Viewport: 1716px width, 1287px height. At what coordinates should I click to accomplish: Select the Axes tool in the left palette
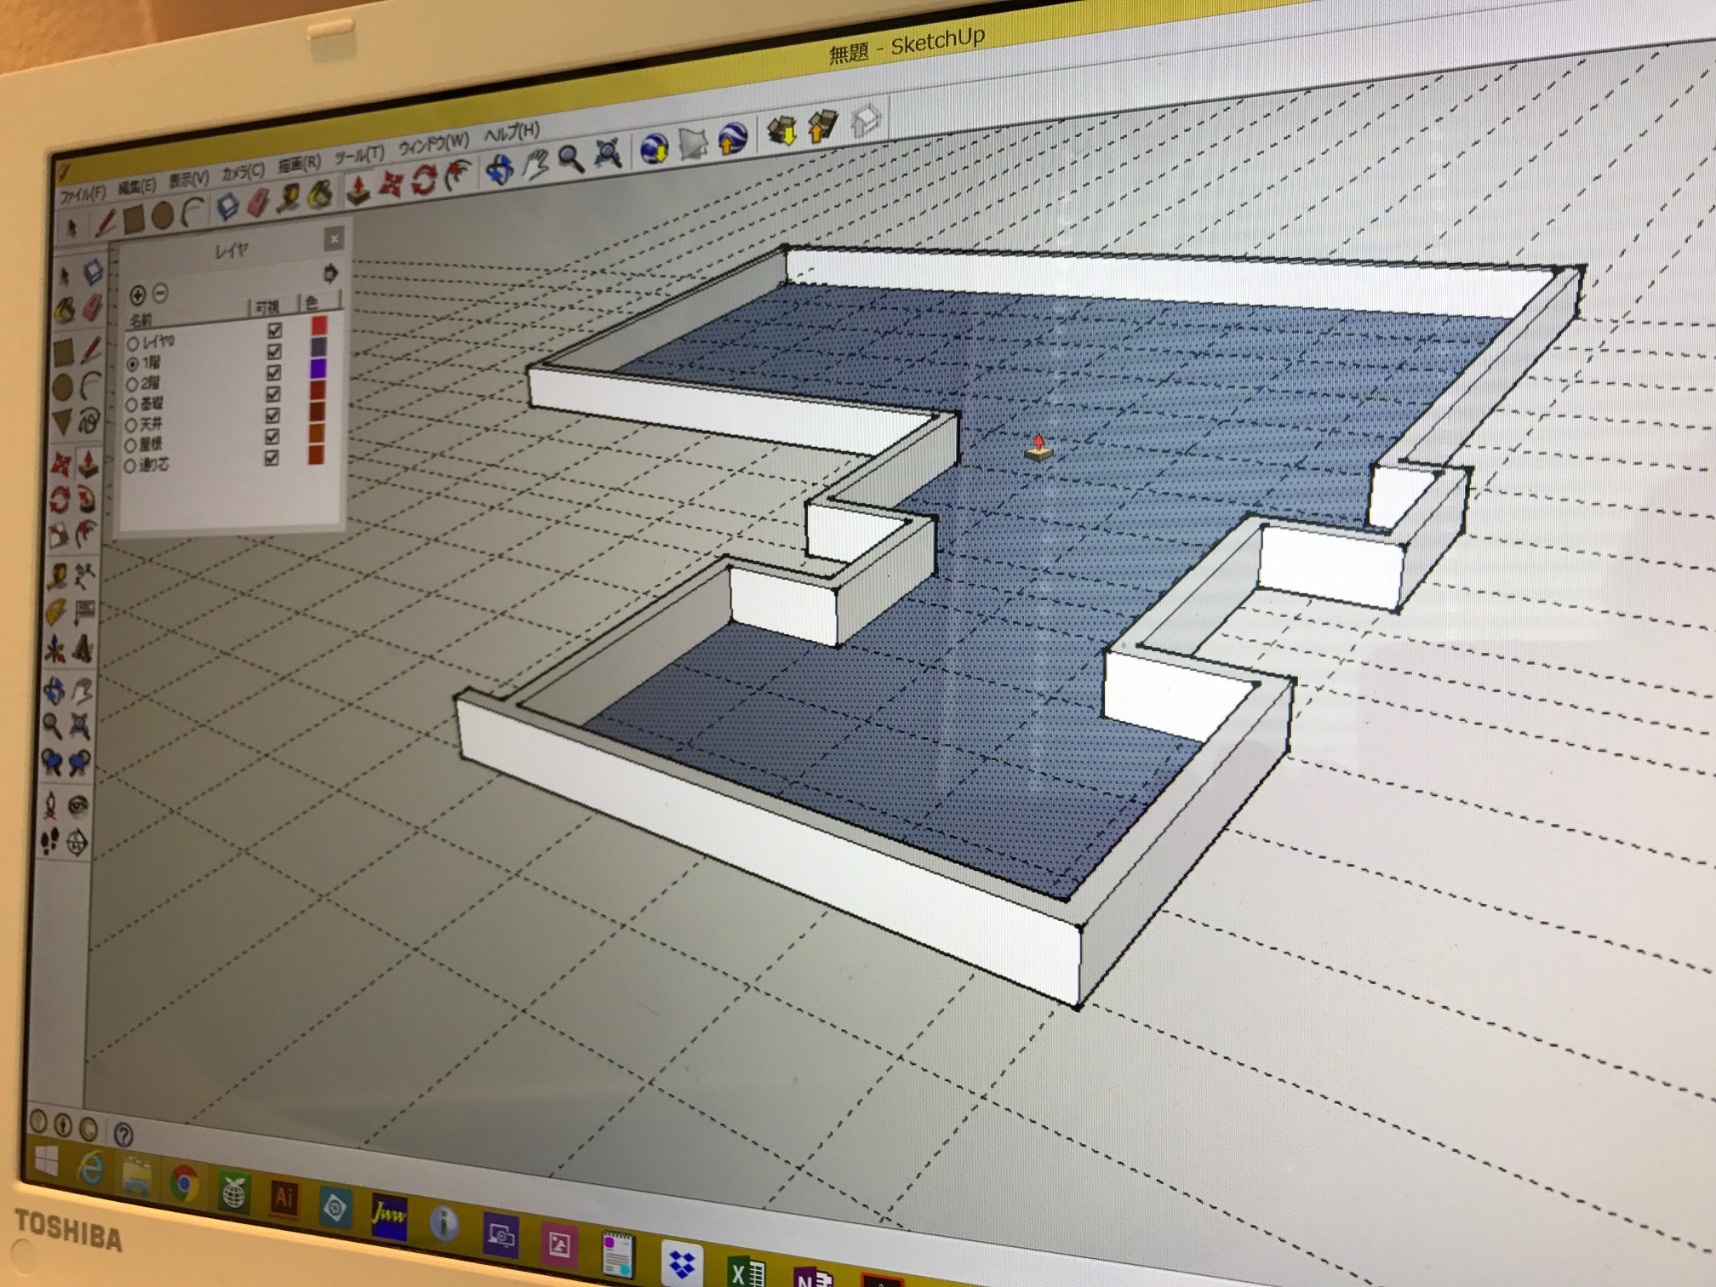coord(55,649)
